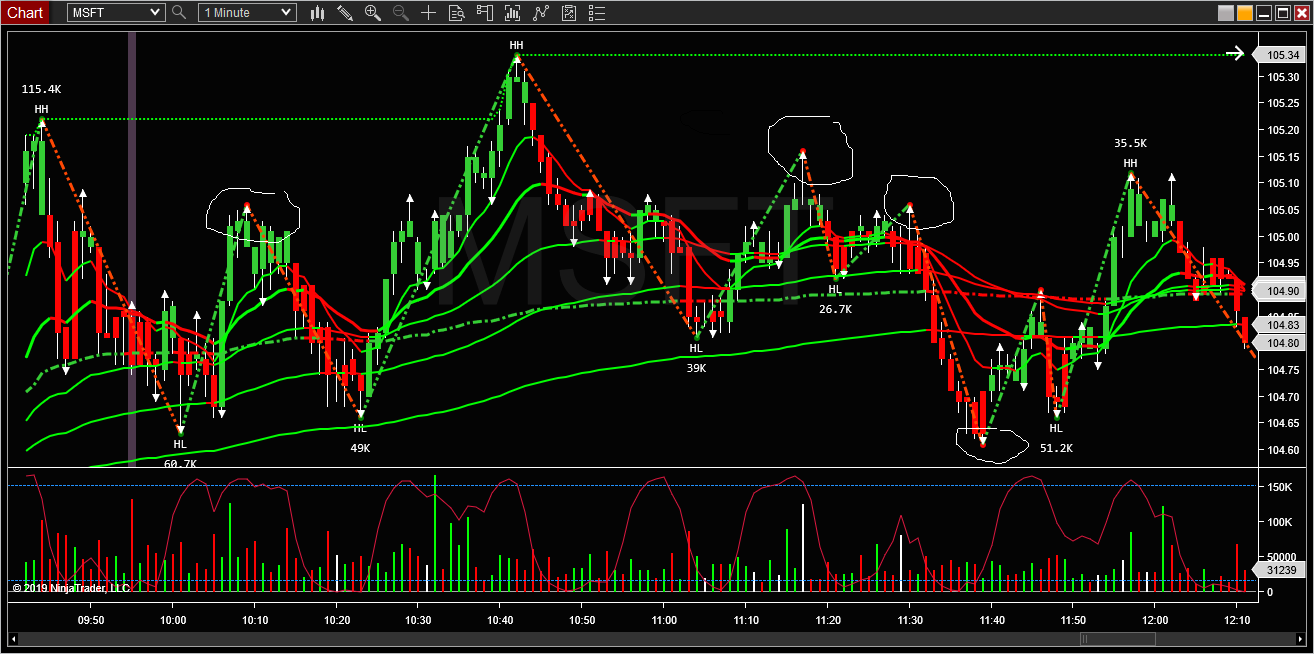Click the 12:00 time axis label
The width and height of the screenshot is (1314, 654).
point(1155,620)
